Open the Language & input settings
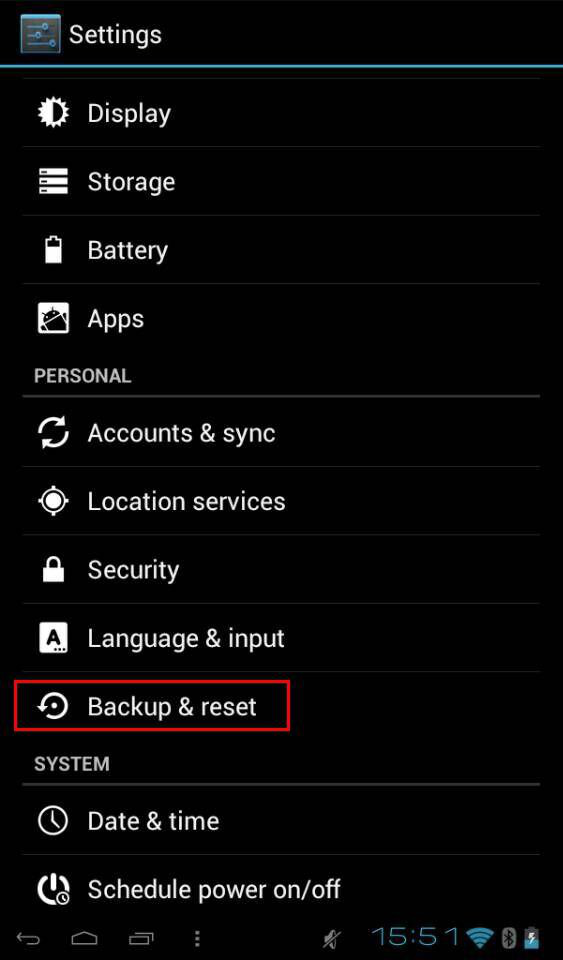Viewport: 563px width, 960px height. coord(282,638)
